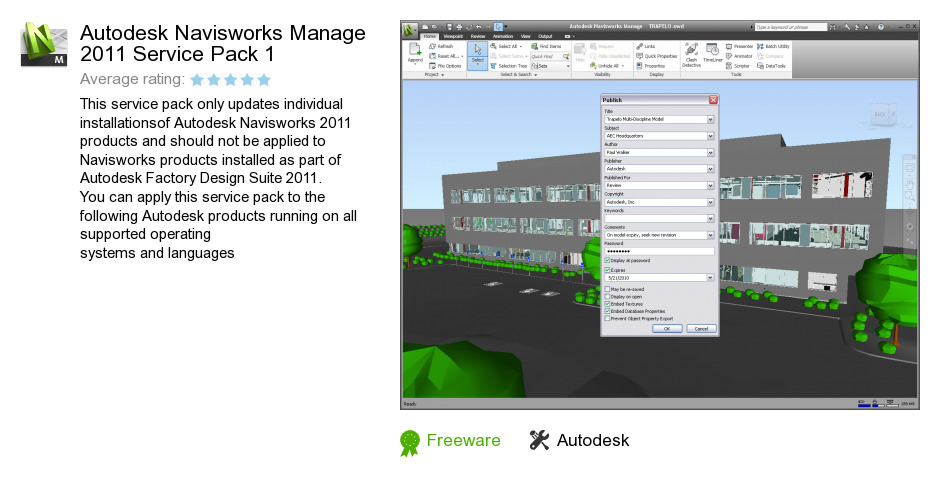Open the Sets dropdown in ribbon
This screenshot has width=940, height=487.
pyautogui.click(x=568, y=66)
